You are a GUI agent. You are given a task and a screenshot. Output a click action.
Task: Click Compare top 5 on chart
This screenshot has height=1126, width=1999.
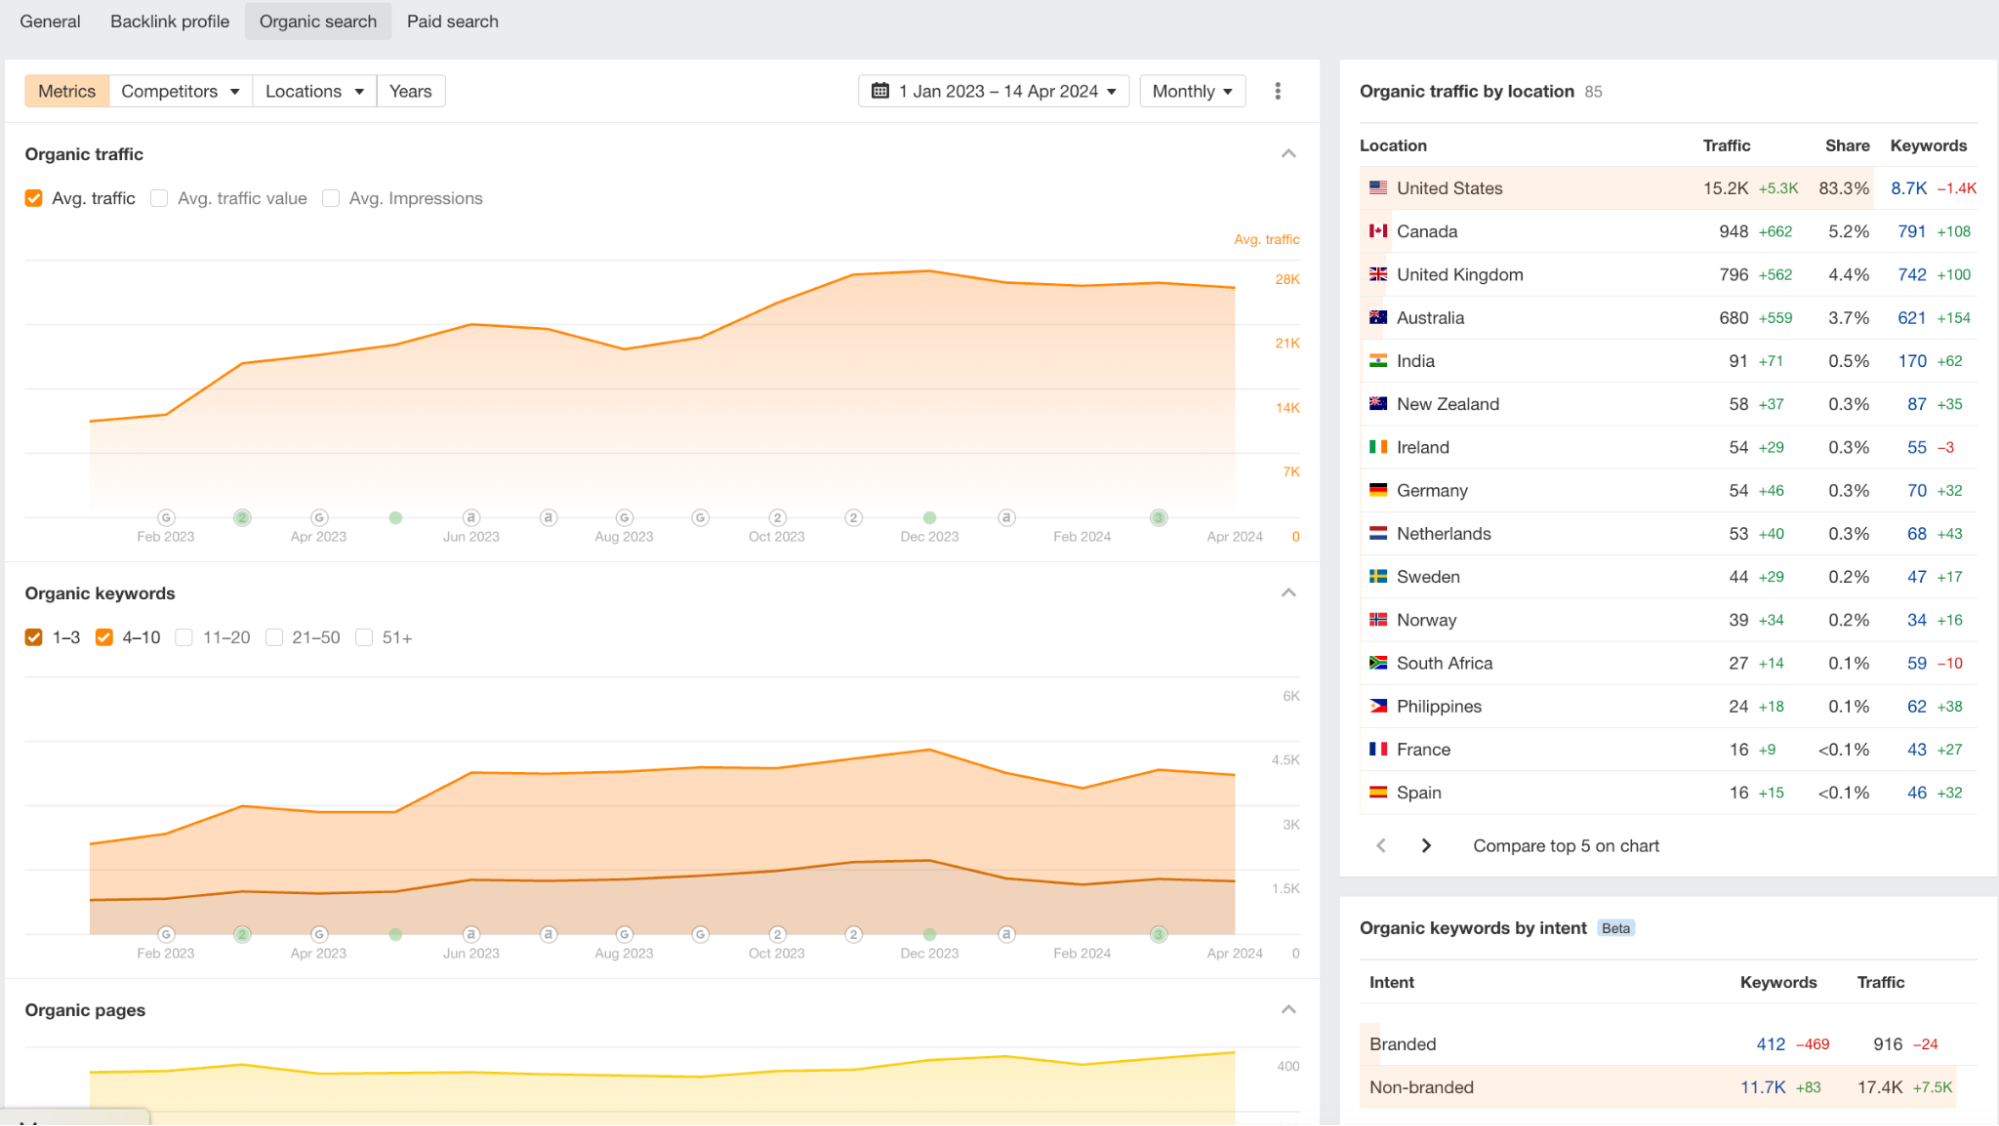point(1565,846)
